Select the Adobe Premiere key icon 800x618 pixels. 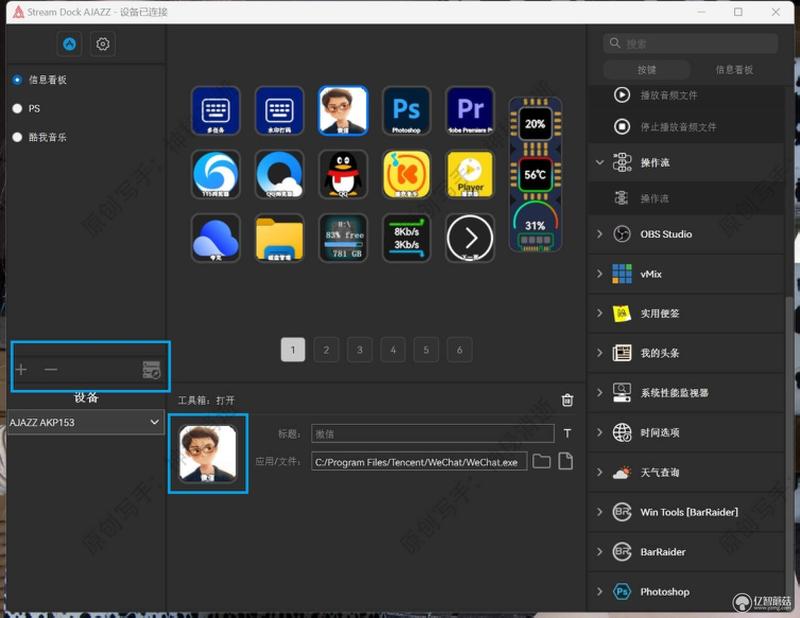[470, 111]
